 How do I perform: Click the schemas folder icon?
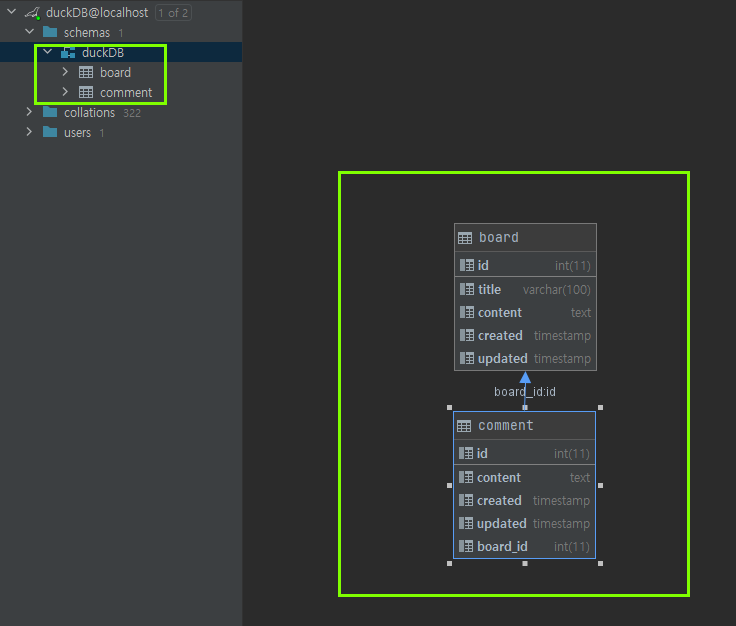tap(50, 32)
